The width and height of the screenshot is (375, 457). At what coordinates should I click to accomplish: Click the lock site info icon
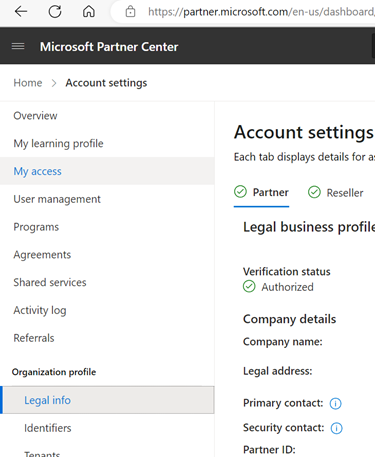[130, 12]
